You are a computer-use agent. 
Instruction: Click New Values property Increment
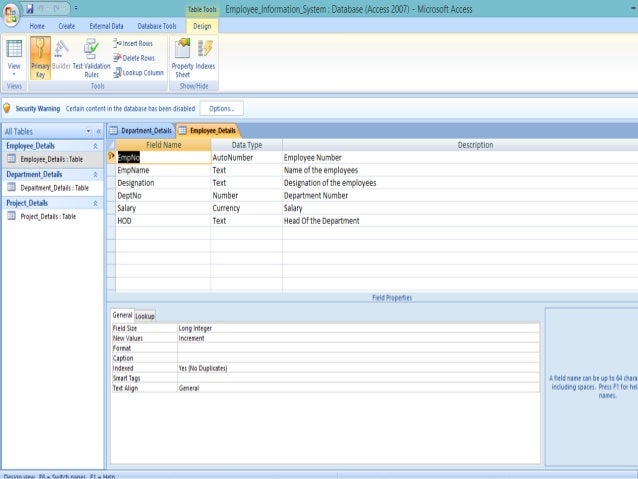(x=358, y=338)
